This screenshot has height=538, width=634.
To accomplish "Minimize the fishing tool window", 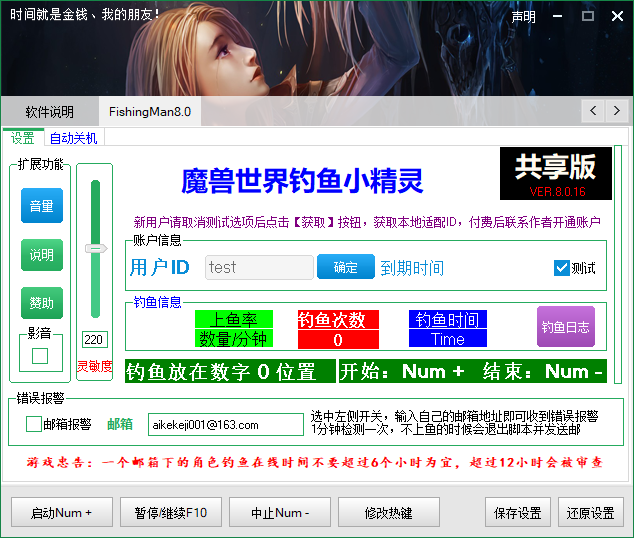I will [x=558, y=16].
